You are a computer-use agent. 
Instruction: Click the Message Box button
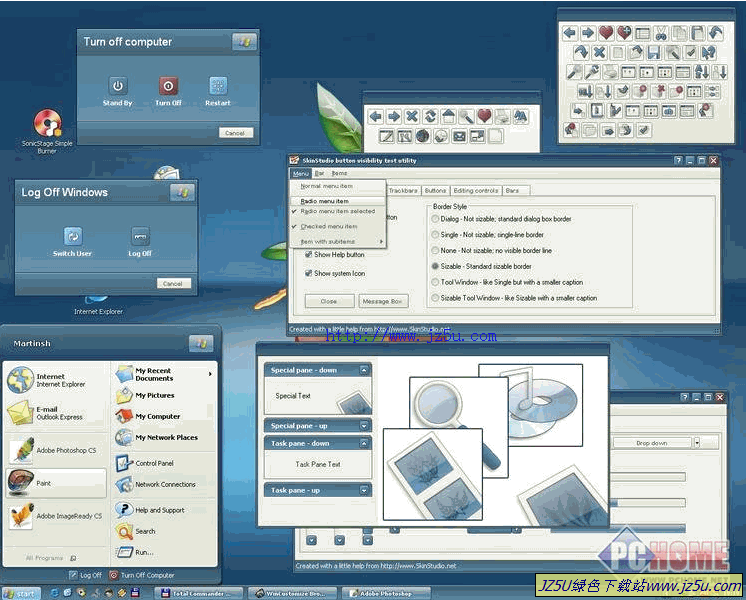pyautogui.click(x=383, y=301)
